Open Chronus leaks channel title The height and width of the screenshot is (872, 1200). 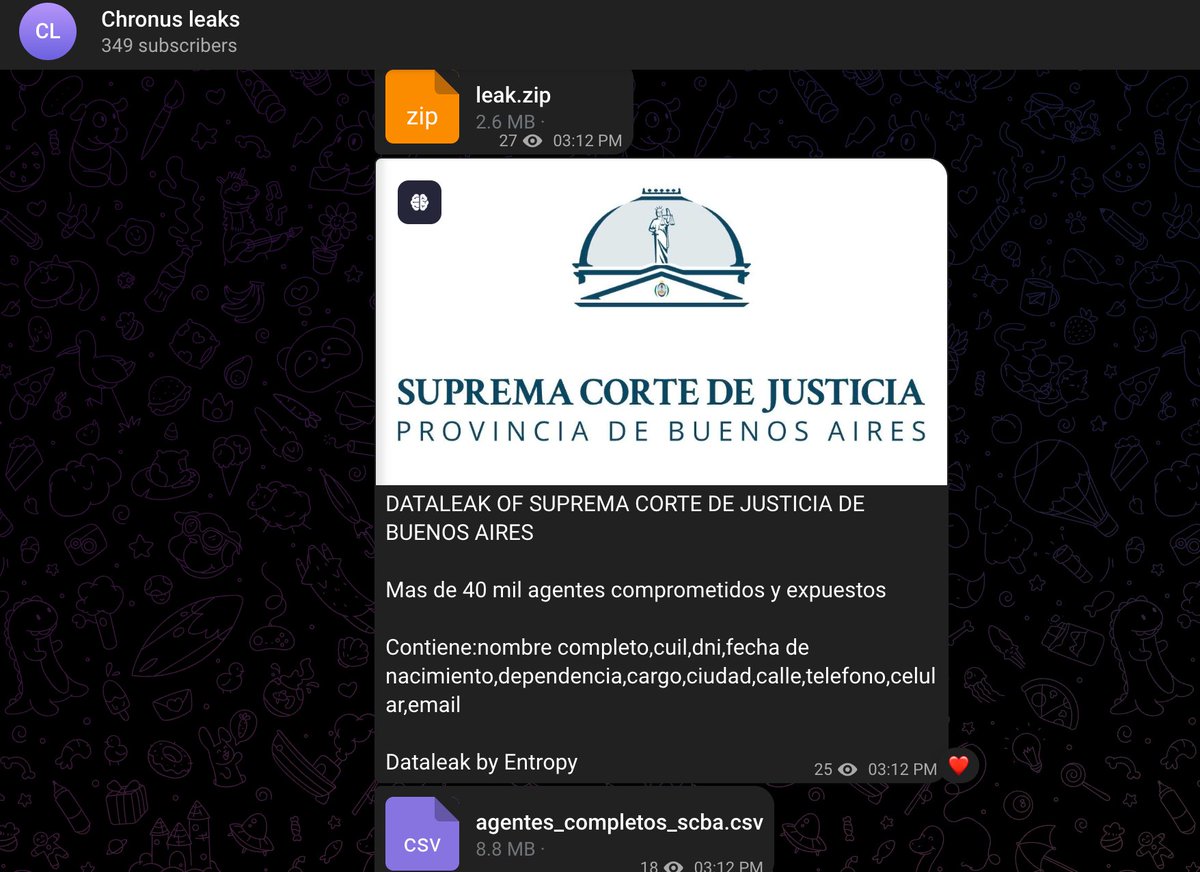[171, 19]
